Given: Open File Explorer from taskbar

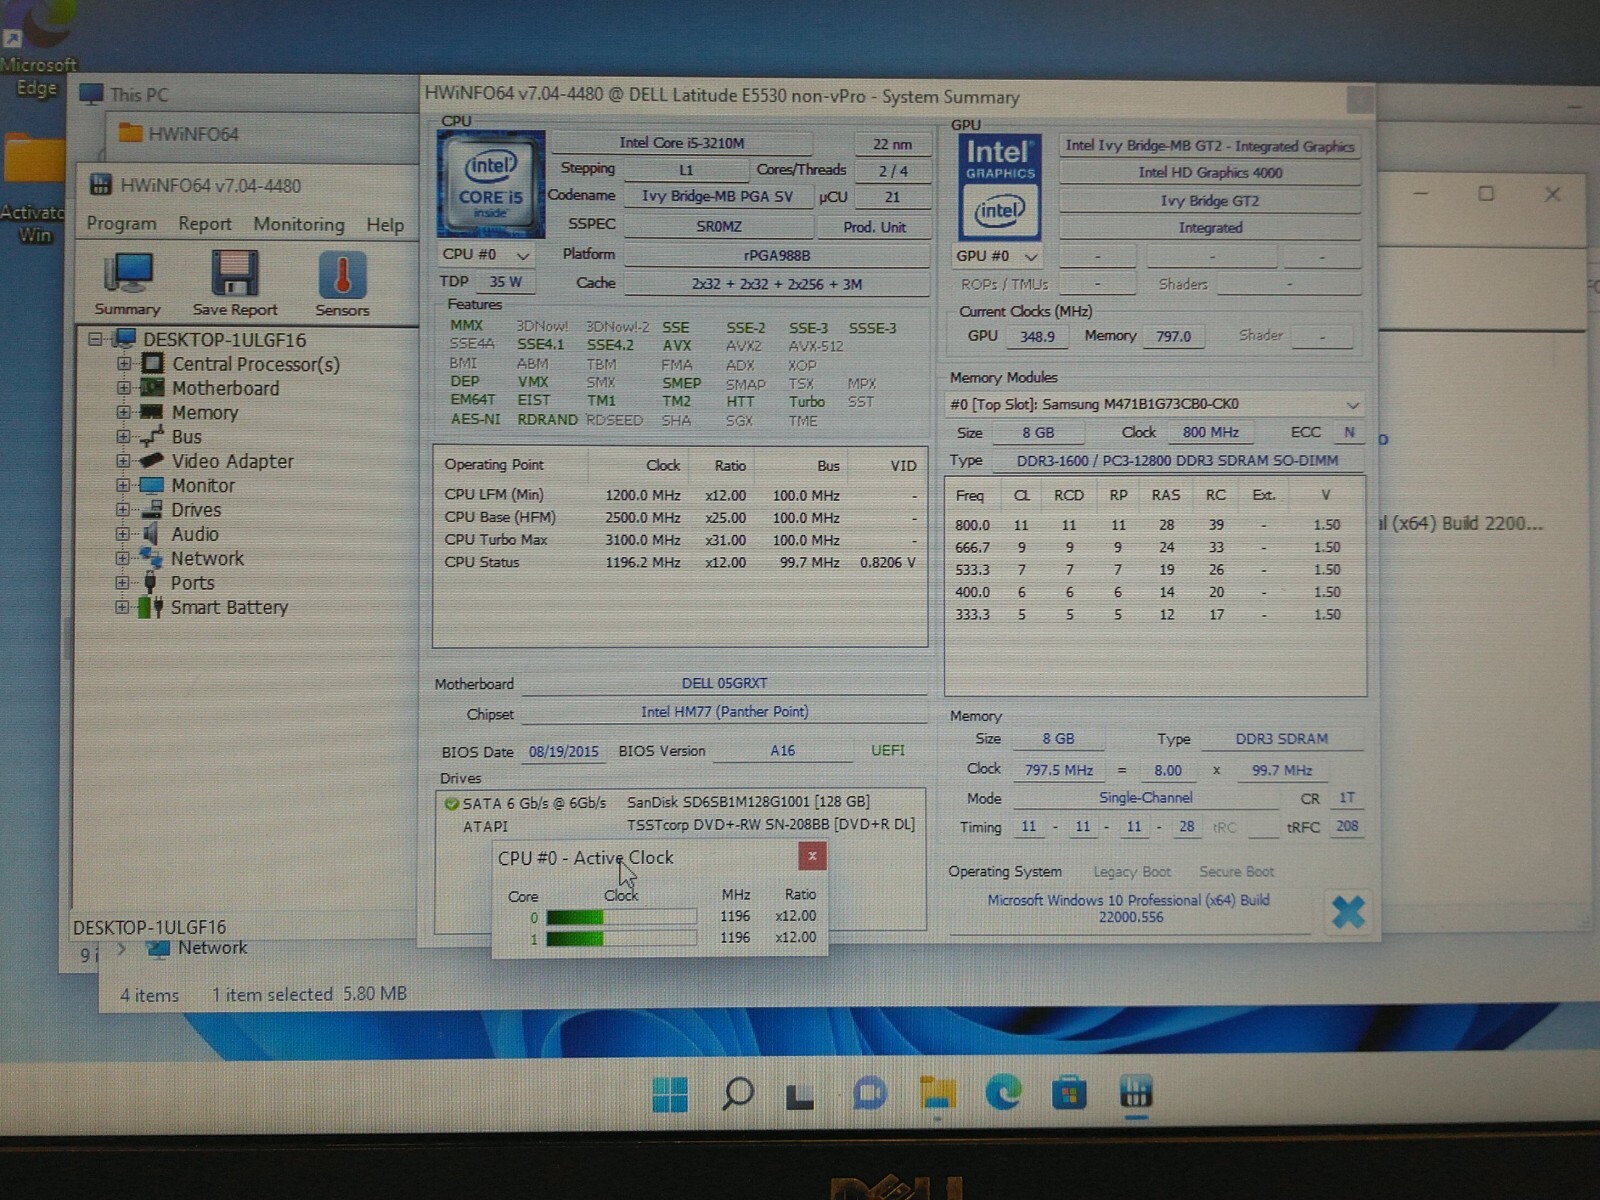Looking at the screenshot, I should coord(937,1093).
